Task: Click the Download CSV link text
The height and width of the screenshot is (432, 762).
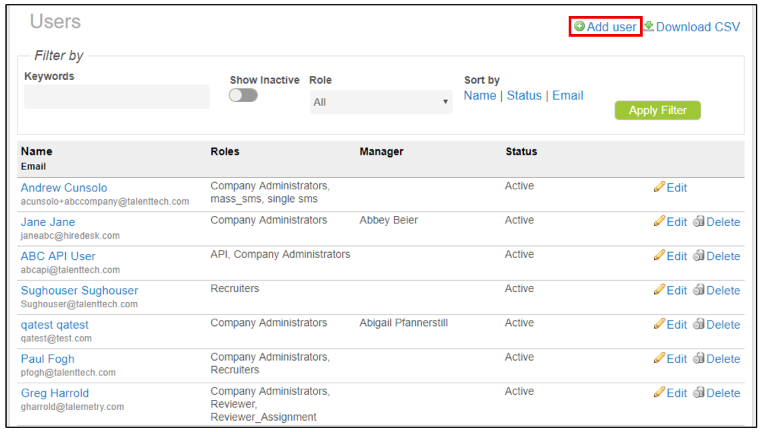Action: (x=698, y=27)
